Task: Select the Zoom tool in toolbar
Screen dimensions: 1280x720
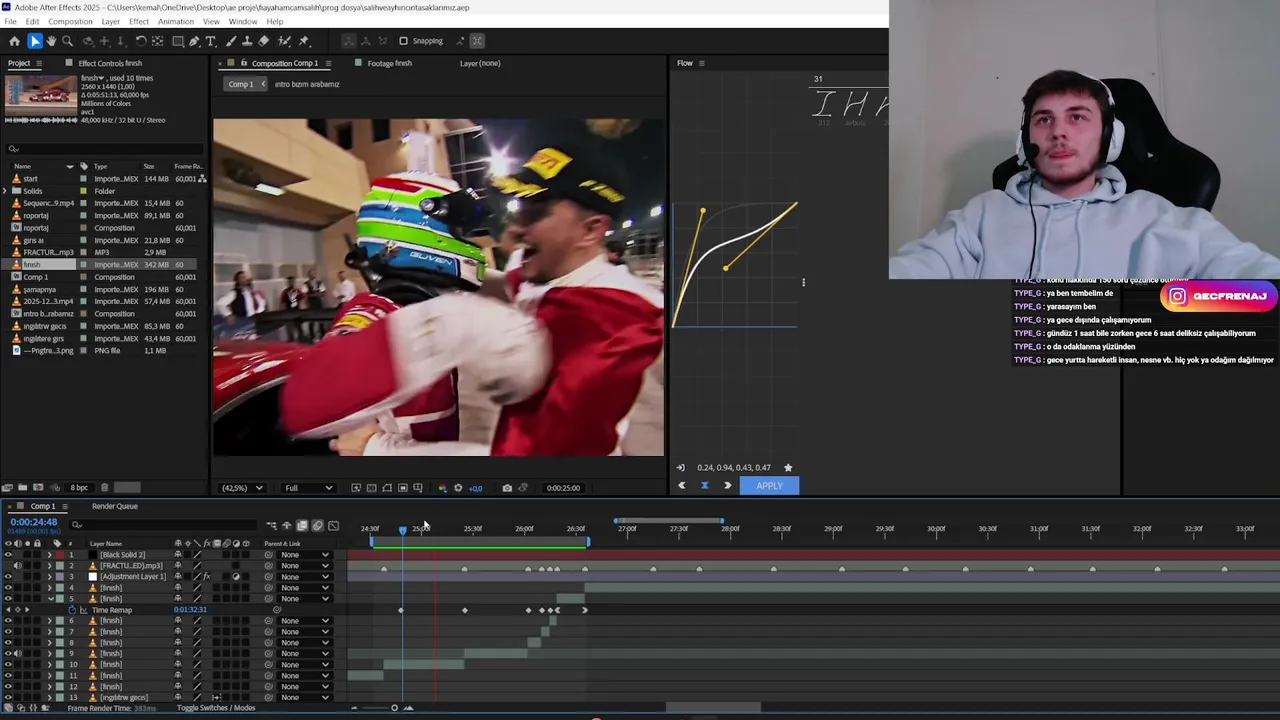Action: [x=67, y=41]
